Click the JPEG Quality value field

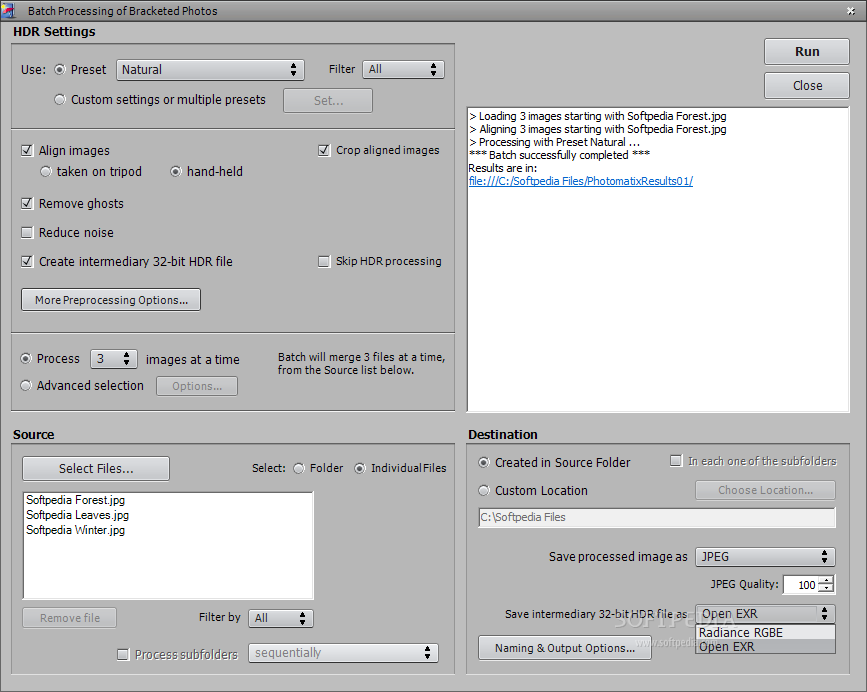[x=801, y=585]
